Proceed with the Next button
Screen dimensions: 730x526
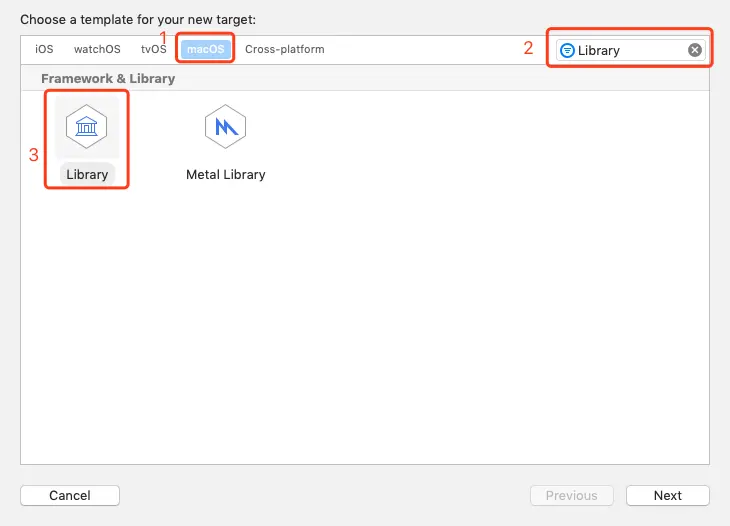click(668, 495)
